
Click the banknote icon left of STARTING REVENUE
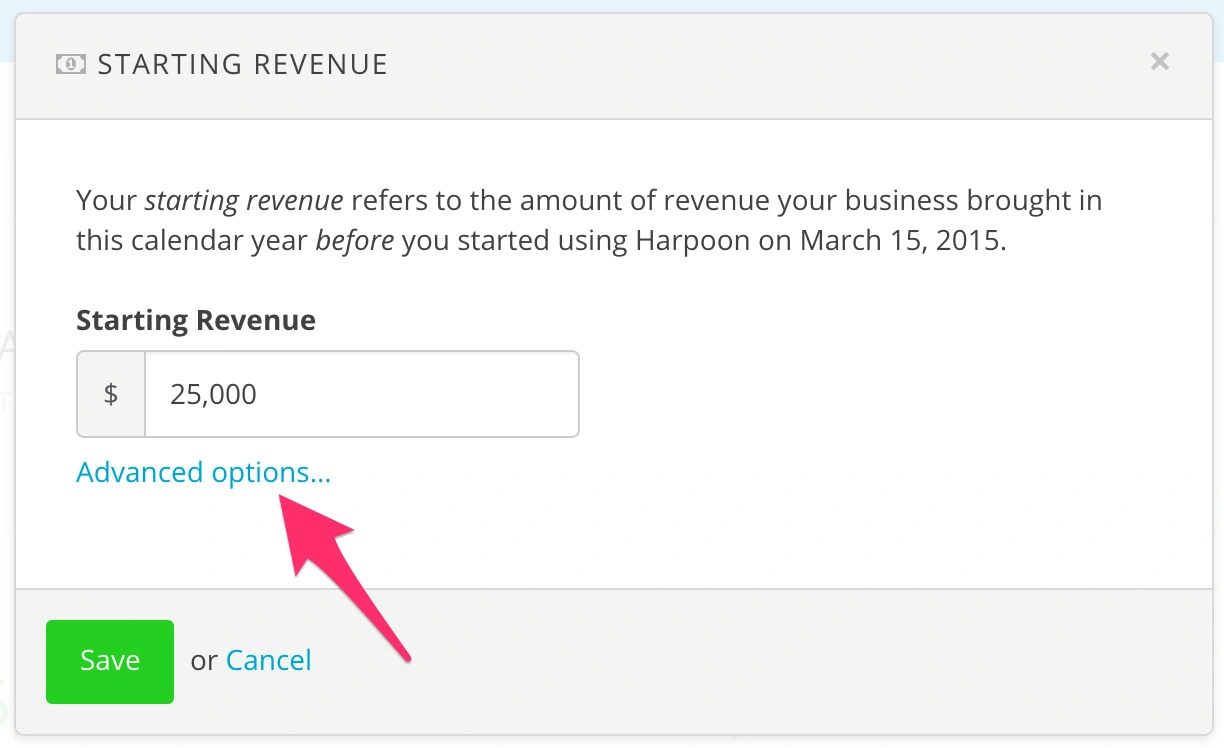point(68,63)
